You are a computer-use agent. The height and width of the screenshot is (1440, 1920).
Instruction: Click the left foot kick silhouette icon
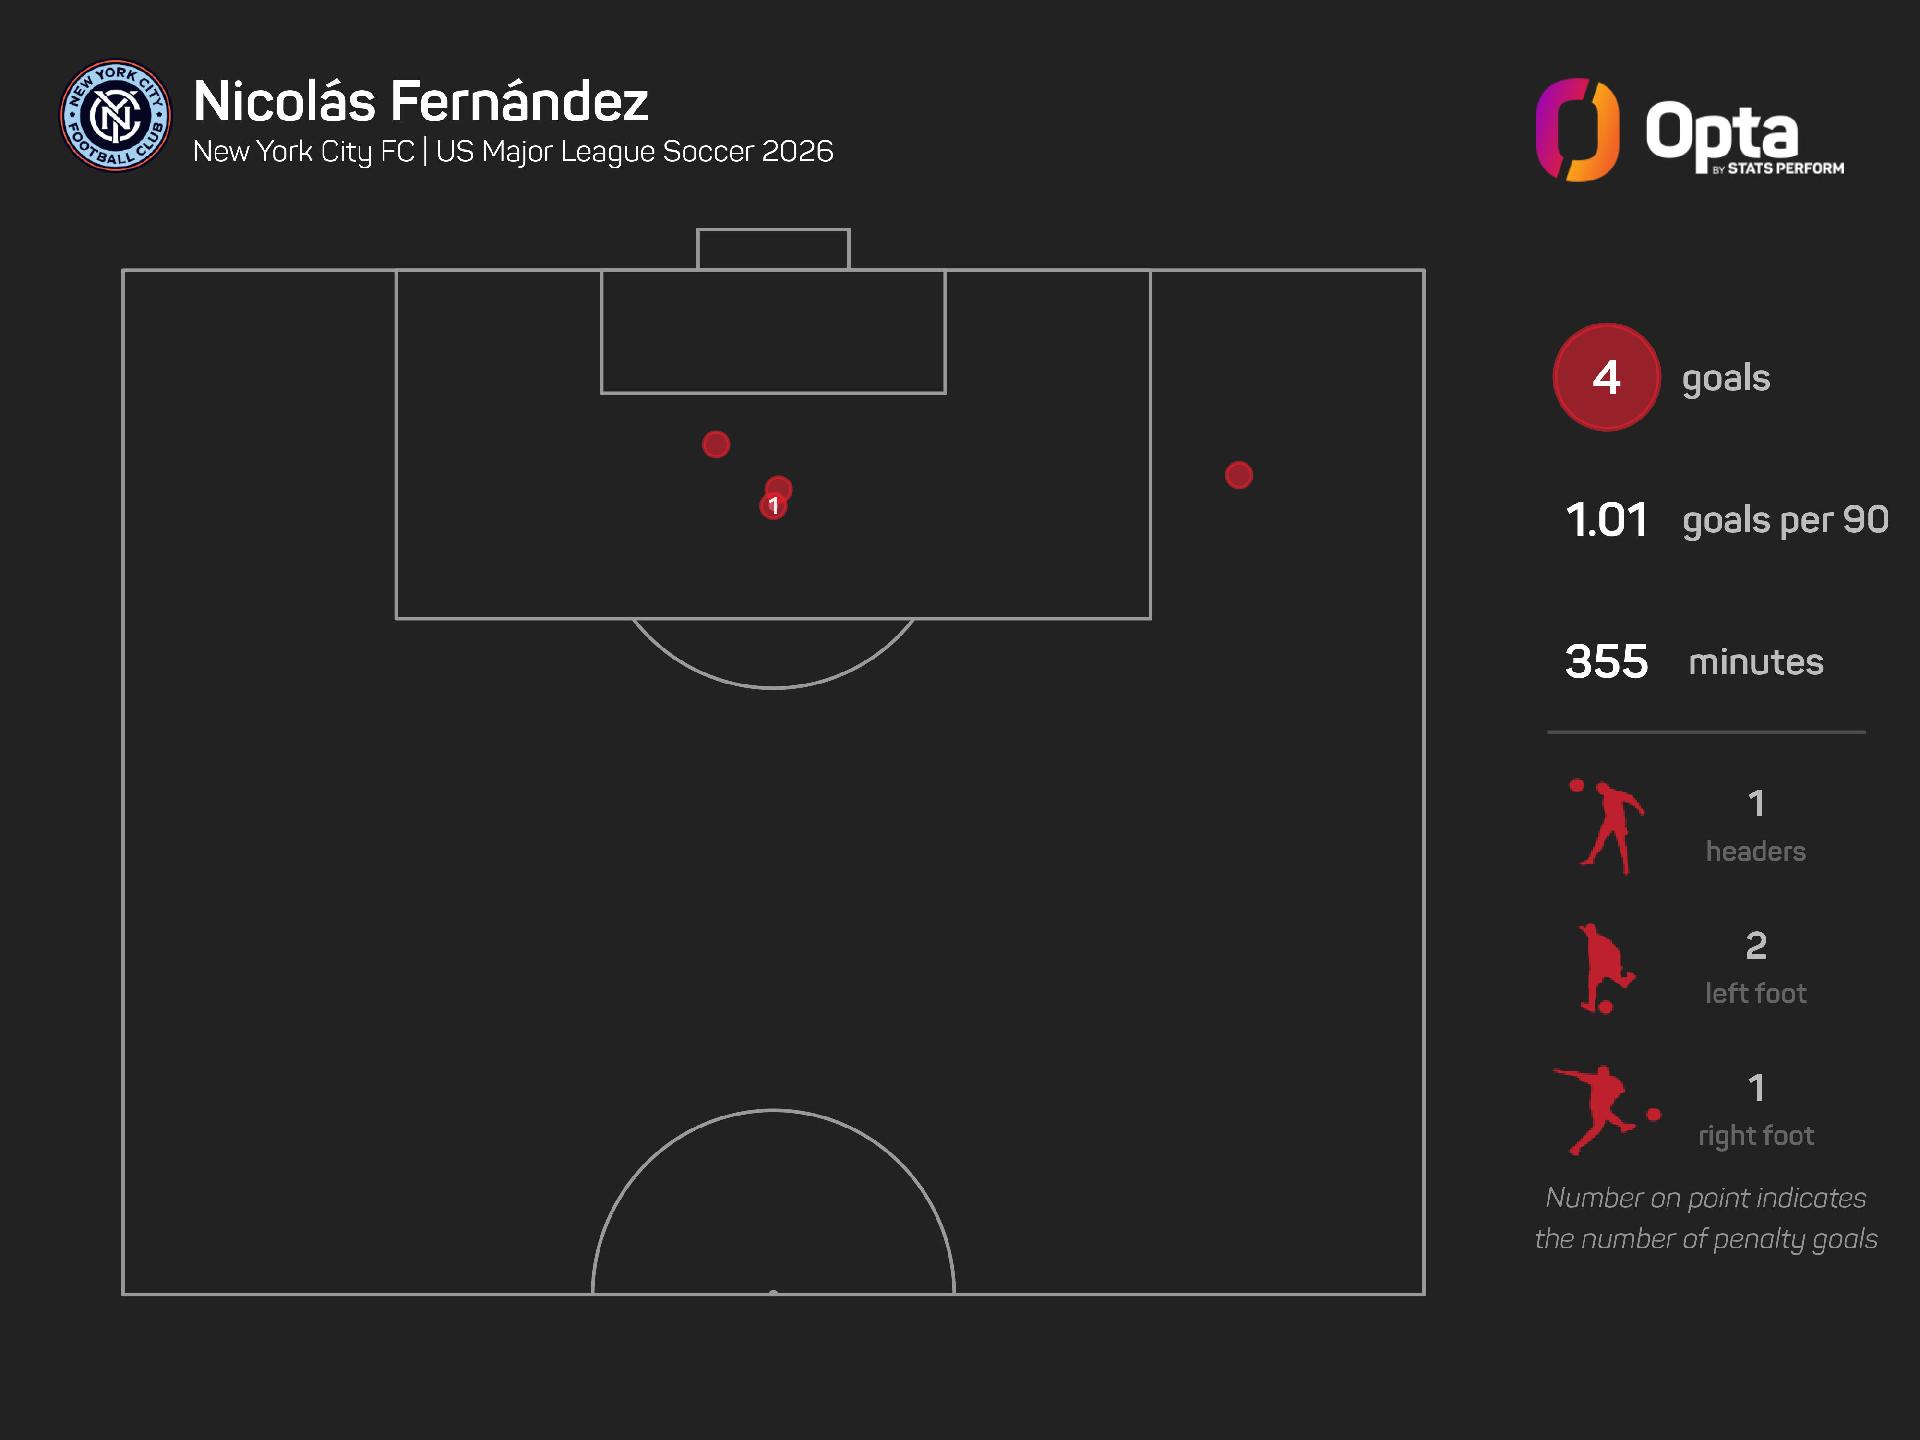pyautogui.click(x=1606, y=969)
